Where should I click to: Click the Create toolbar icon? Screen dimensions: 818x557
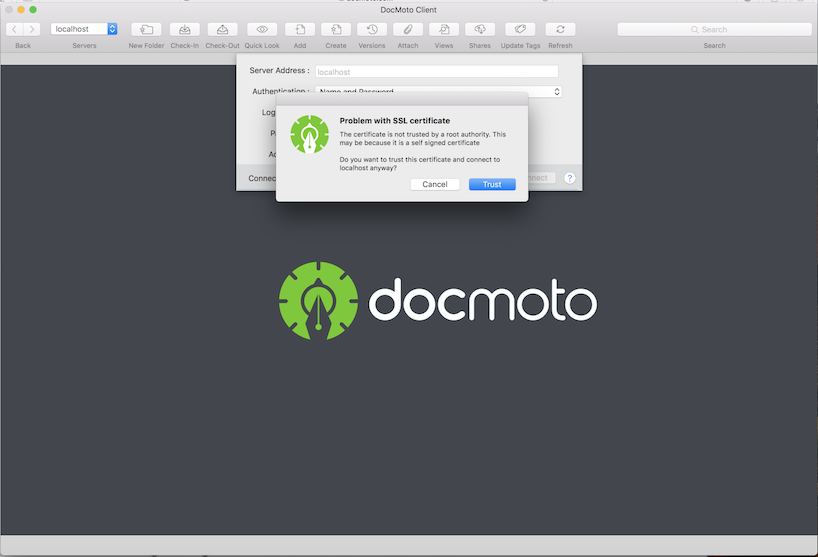coord(336,29)
